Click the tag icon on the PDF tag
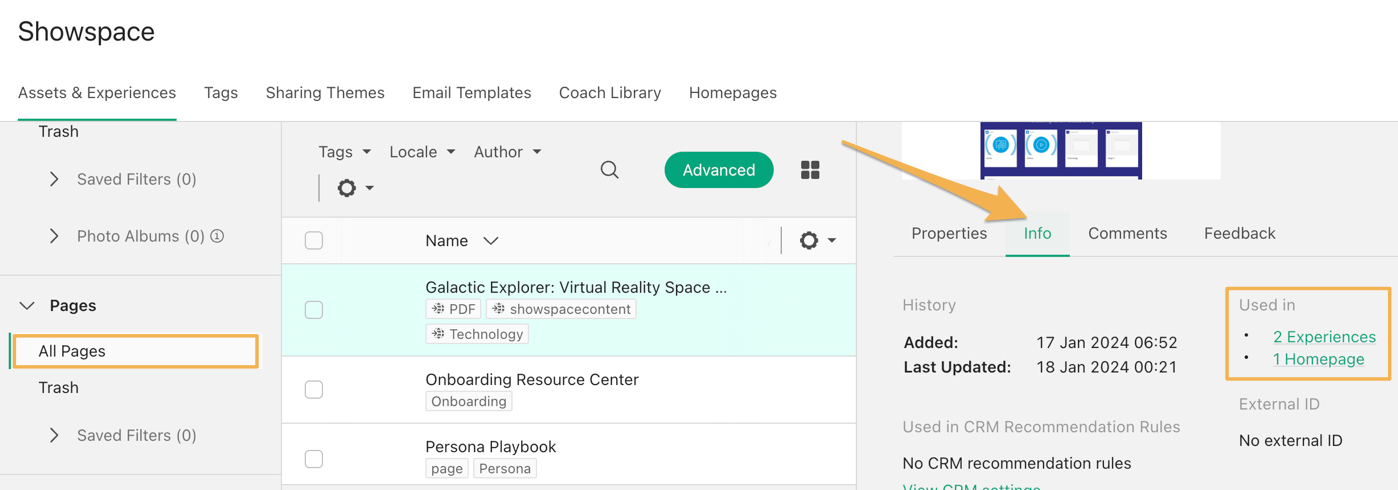Screen dimensions: 1398x490 tap(438, 309)
